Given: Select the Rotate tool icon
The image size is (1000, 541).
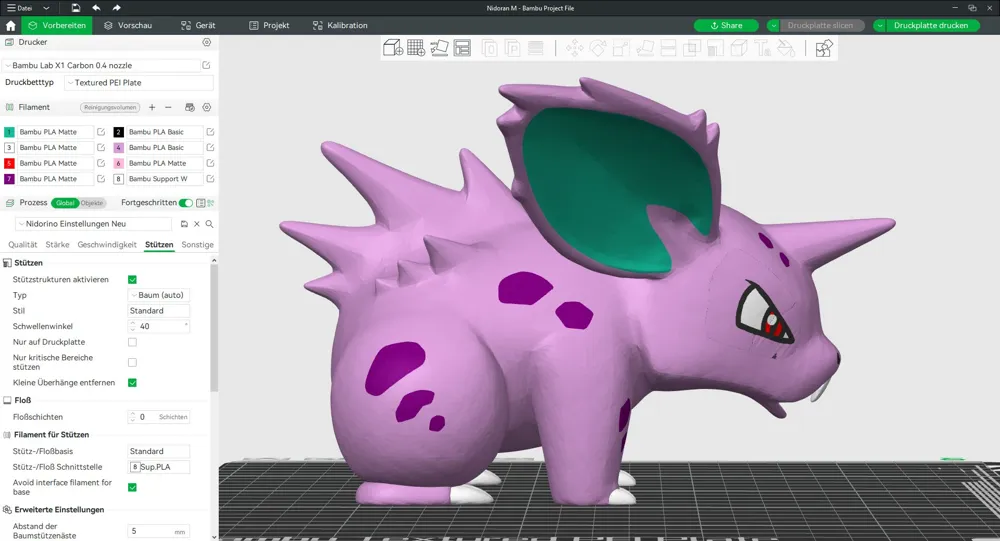Looking at the screenshot, I should click(x=598, y=48).
